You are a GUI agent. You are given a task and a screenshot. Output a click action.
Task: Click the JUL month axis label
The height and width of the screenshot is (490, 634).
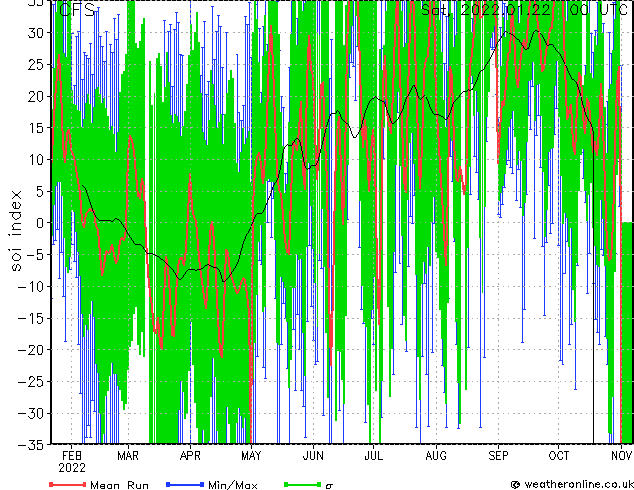click(373, 456)
